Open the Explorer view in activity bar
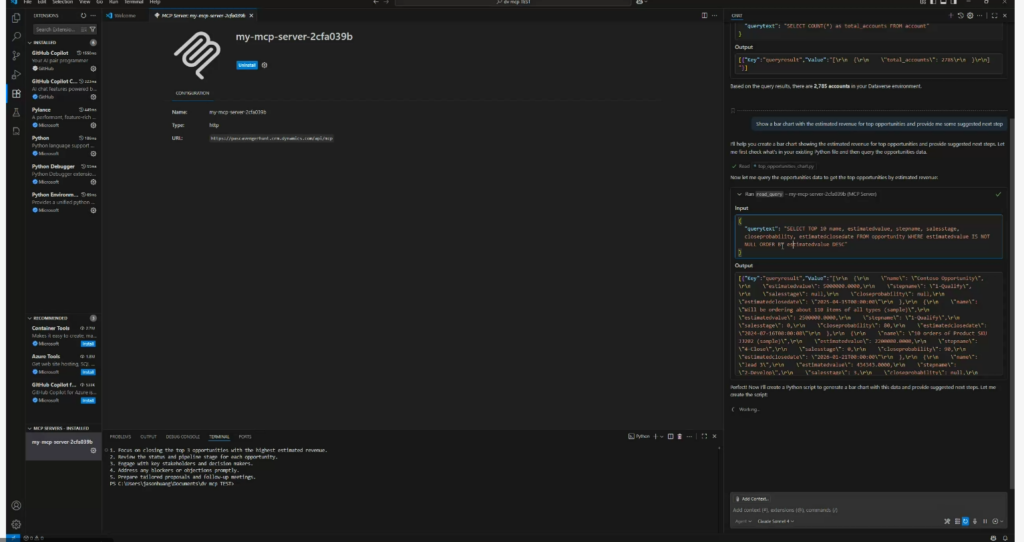The image size is (1024, 542). point(16,18)
